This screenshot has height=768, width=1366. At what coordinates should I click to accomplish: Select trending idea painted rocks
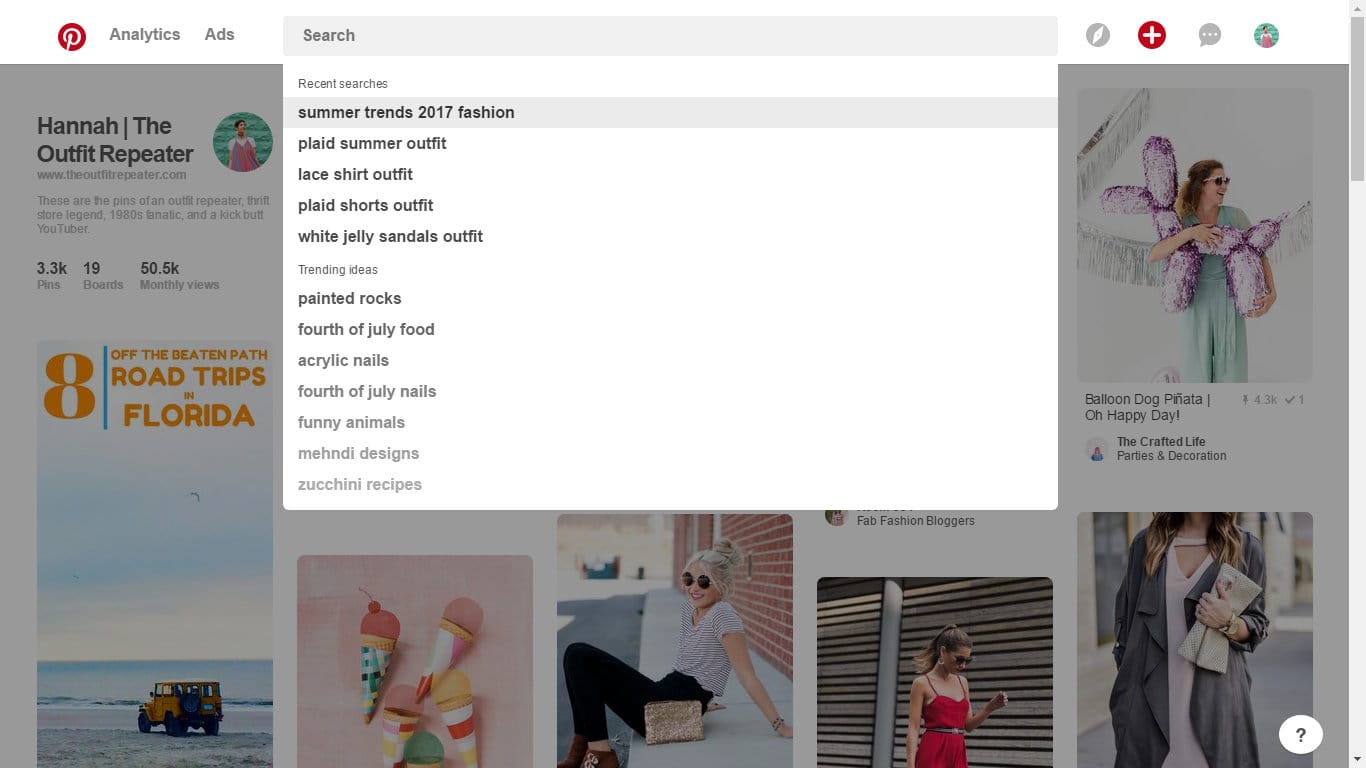349,298
